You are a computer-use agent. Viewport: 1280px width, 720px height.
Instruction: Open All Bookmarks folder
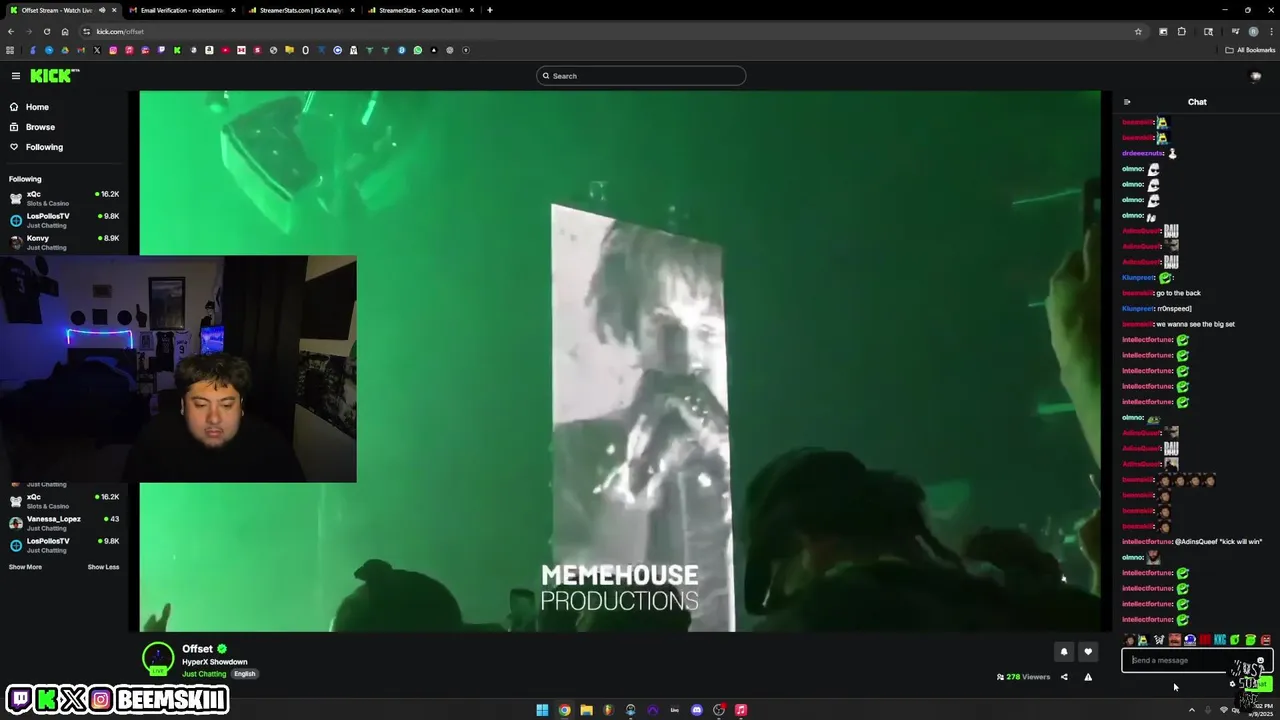pos(1251,50)
